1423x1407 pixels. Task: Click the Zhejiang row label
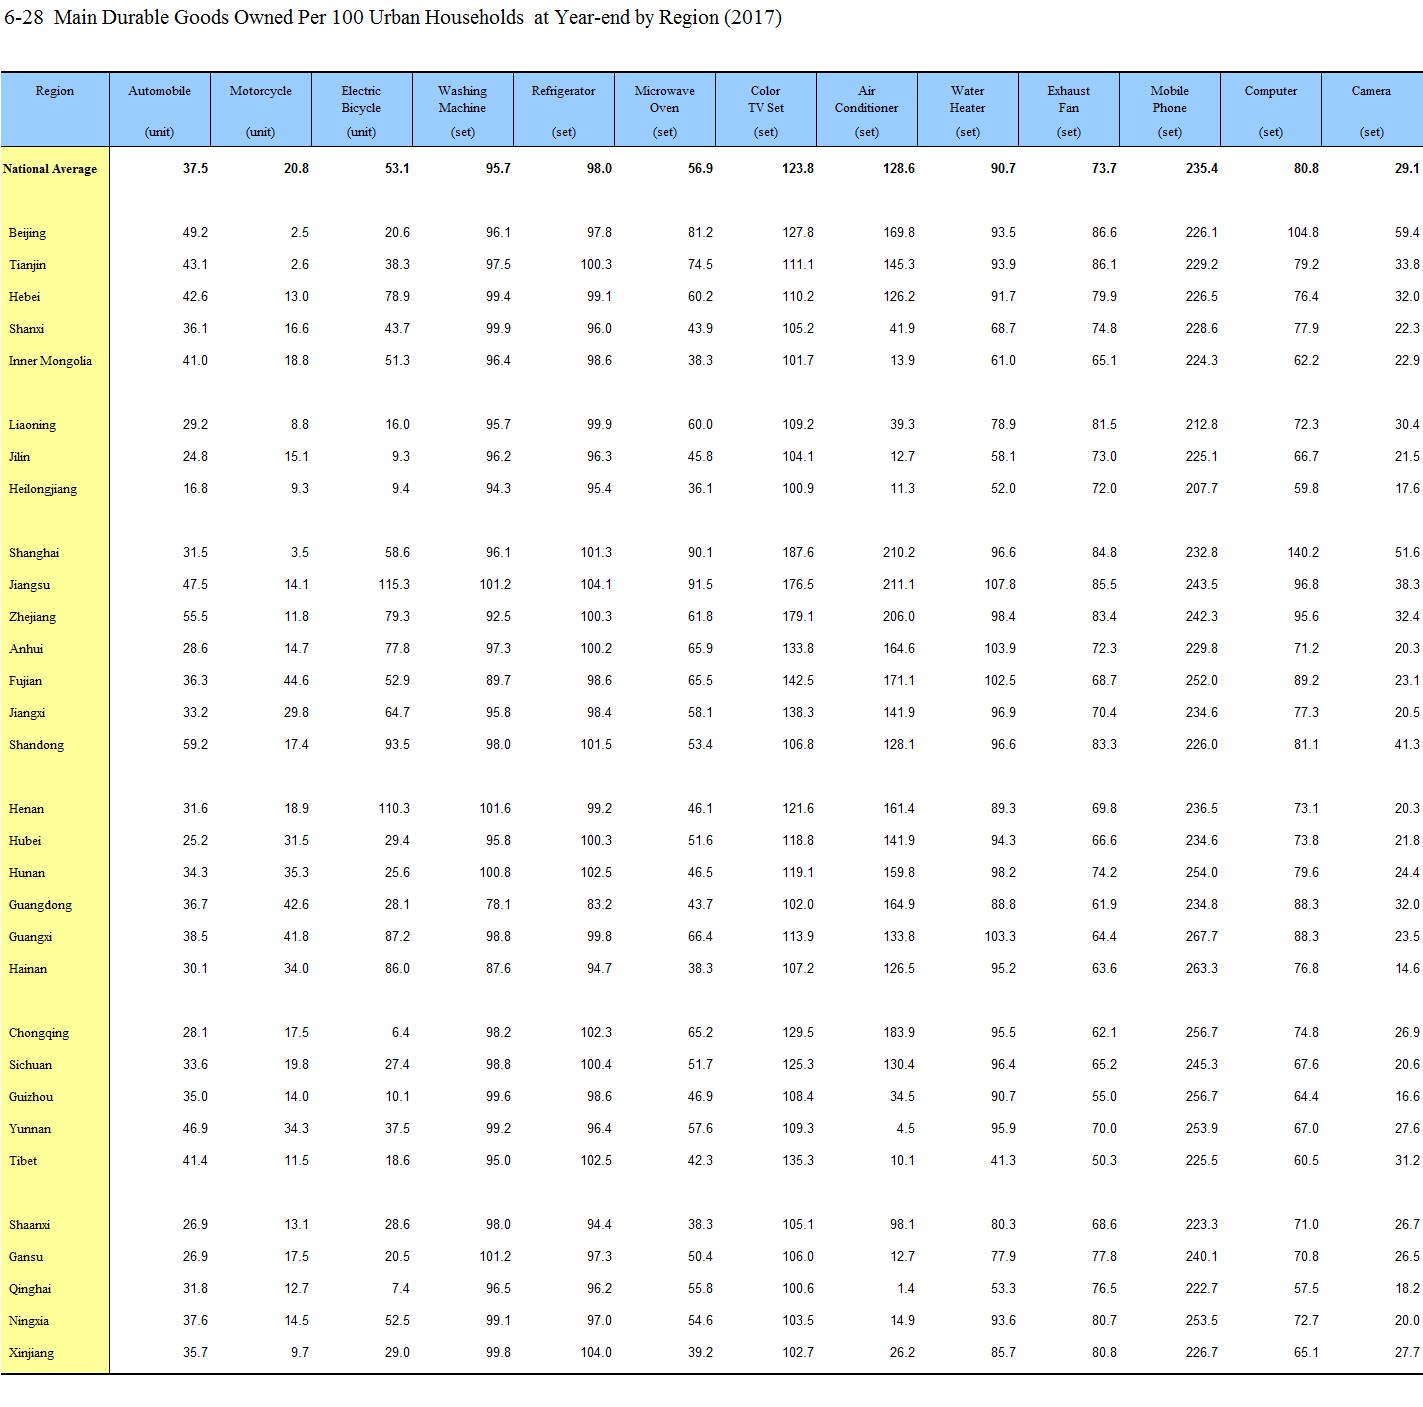[x=32, y=617]
